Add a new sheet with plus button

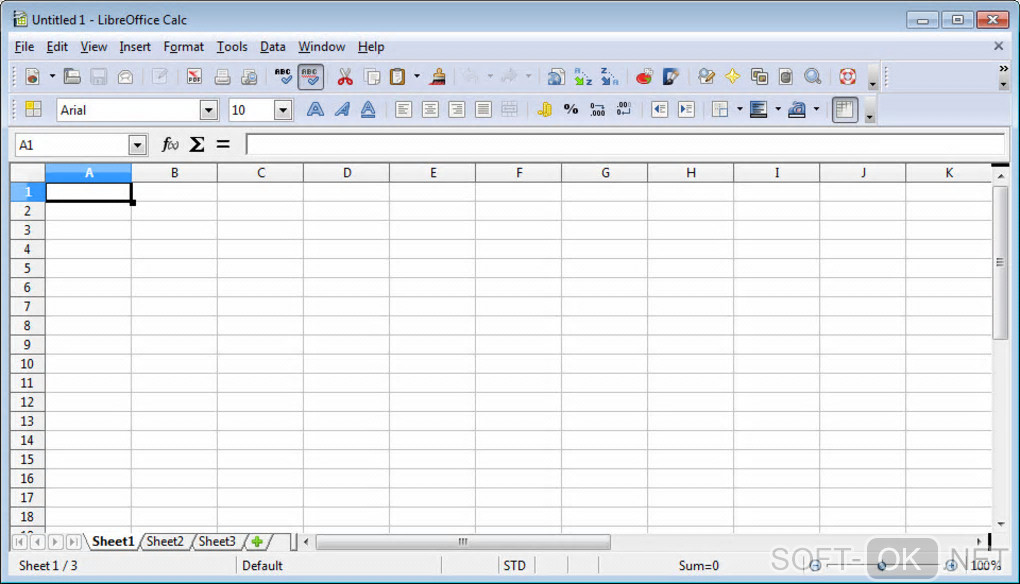click(x=258, y=541)
